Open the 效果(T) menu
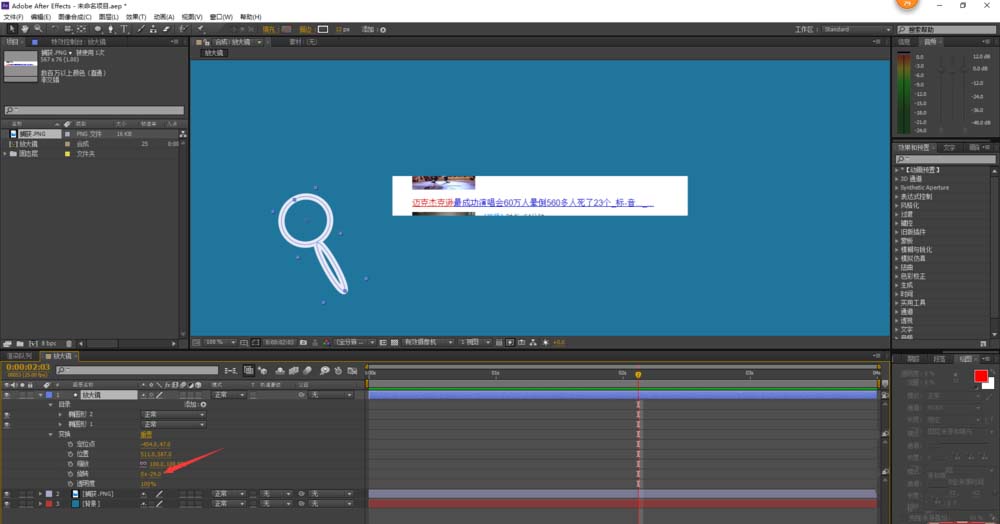Image resolution: width=1000 pixels, height=524 pixels. pyautogui.click(x=136, y=17)
